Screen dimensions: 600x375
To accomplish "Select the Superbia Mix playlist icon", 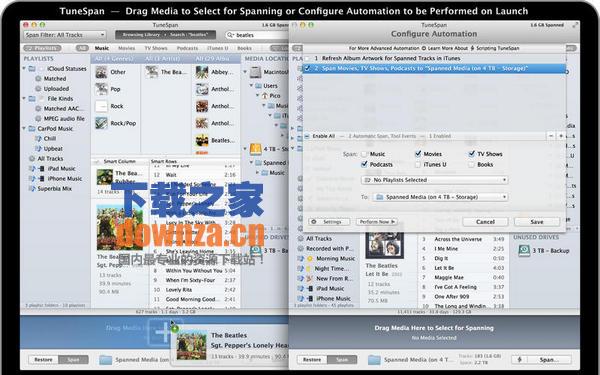I will point(32,188).
